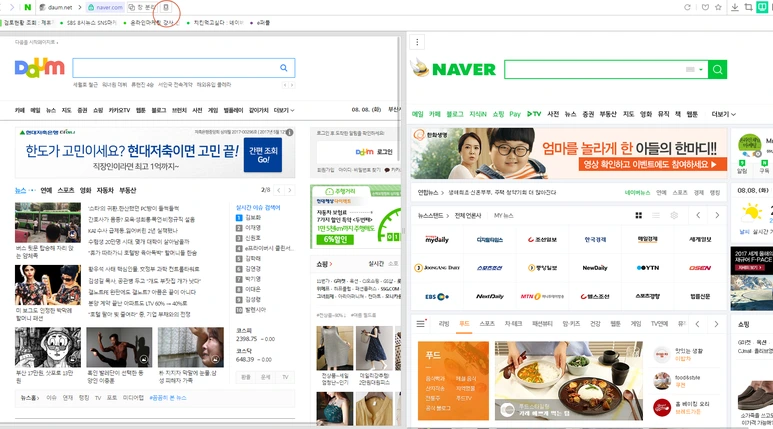Open 리빙 tab in Naver themes
Screen dimensions: 773x429
[444, 323]
